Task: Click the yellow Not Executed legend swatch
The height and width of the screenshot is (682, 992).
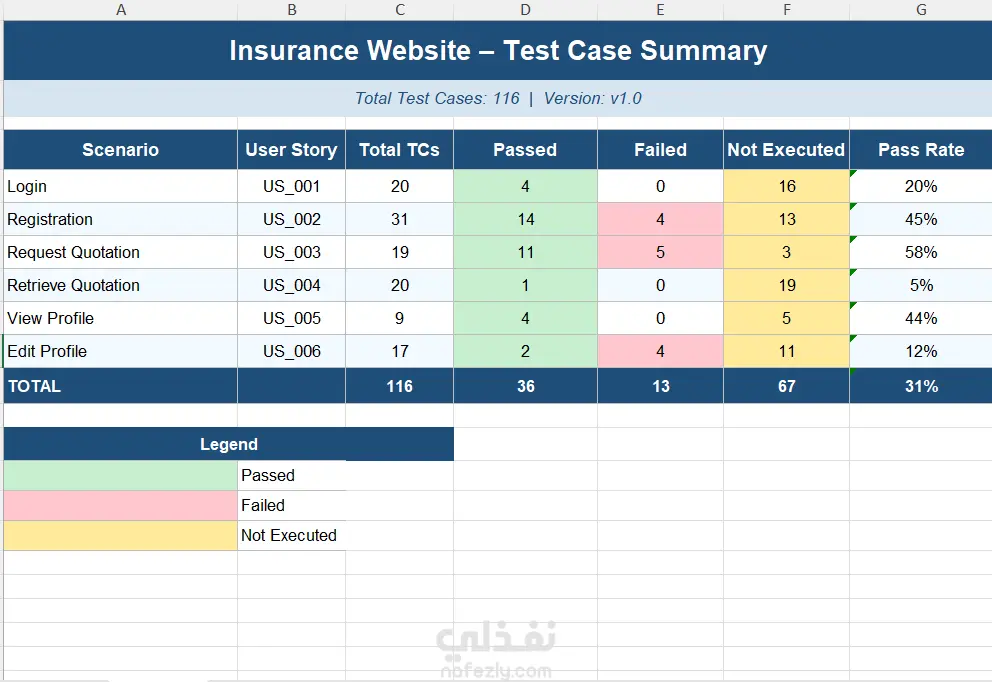Action: tap(120, 535)
